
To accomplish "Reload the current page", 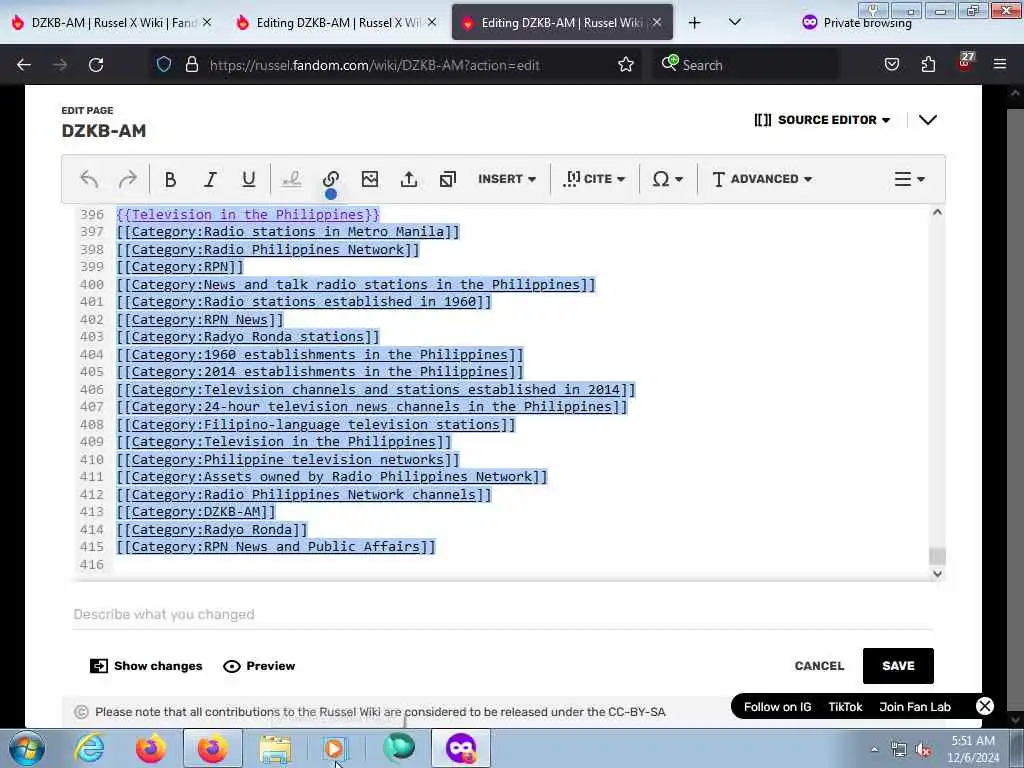I will pyautogui.click(x=96, y=65).
